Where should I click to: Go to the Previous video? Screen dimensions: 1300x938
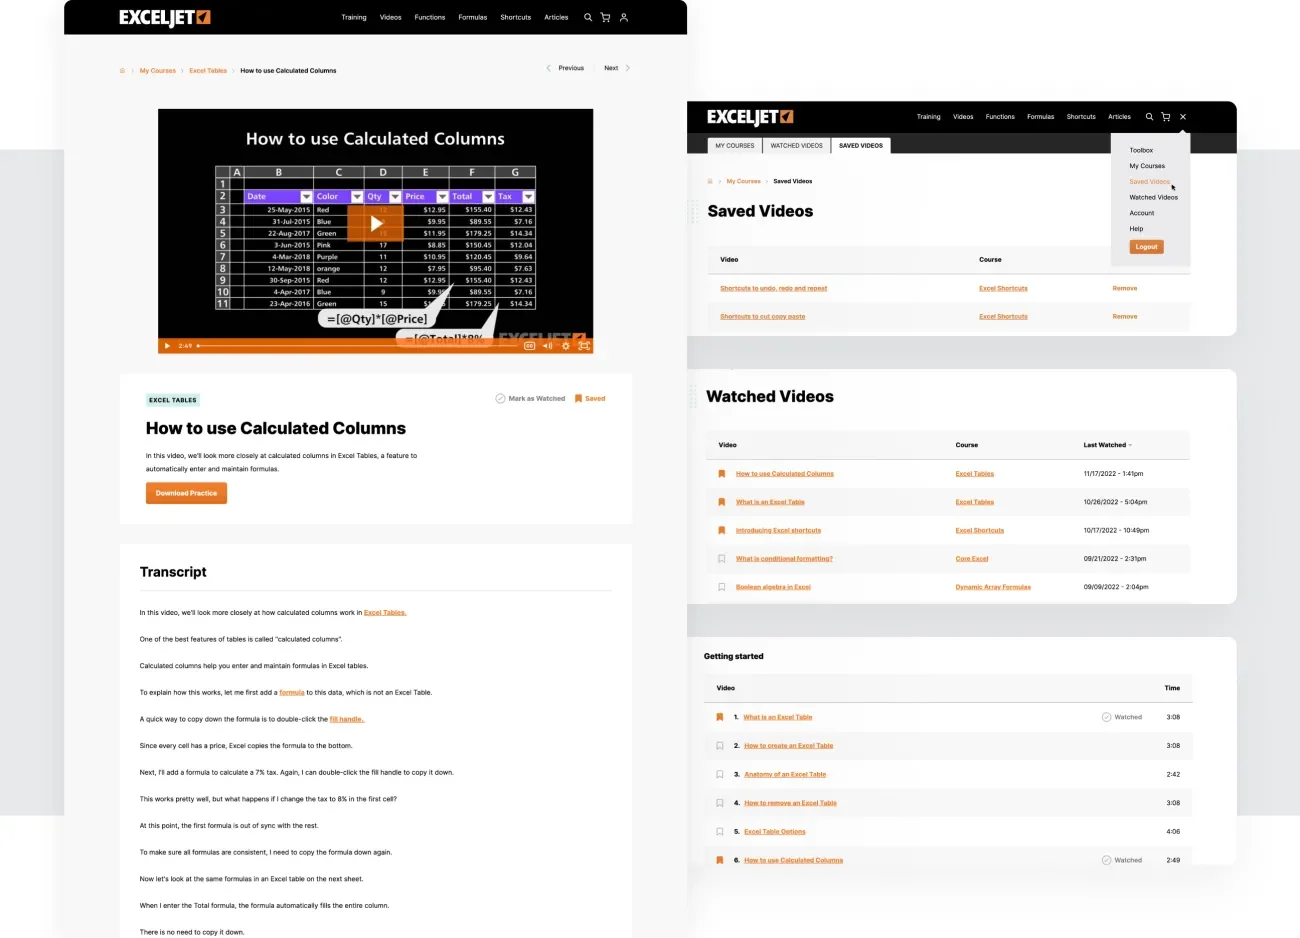565,68
